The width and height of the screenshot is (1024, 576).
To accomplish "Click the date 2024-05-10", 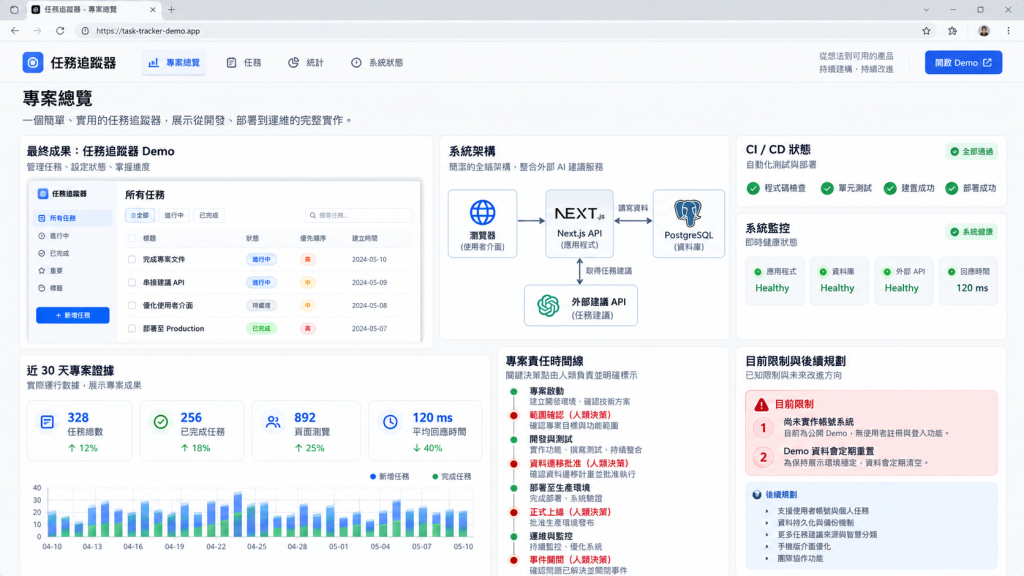I will pyautogui.click(x=369, y=259).
